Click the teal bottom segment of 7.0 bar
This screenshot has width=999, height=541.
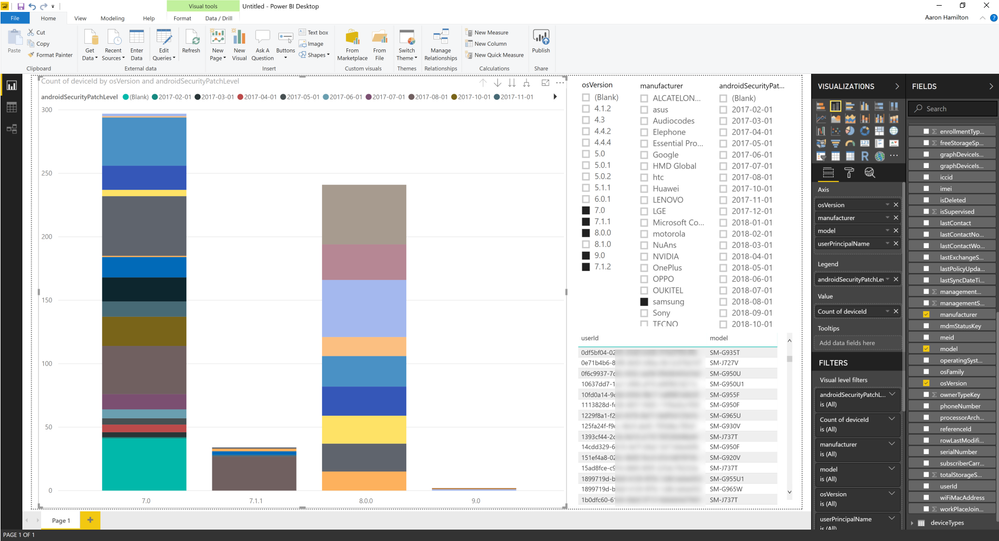click(144, 464)
